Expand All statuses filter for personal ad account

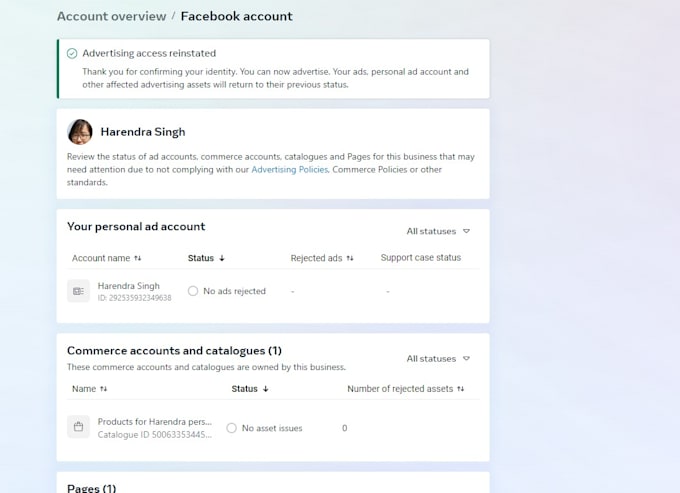(438, 231)
